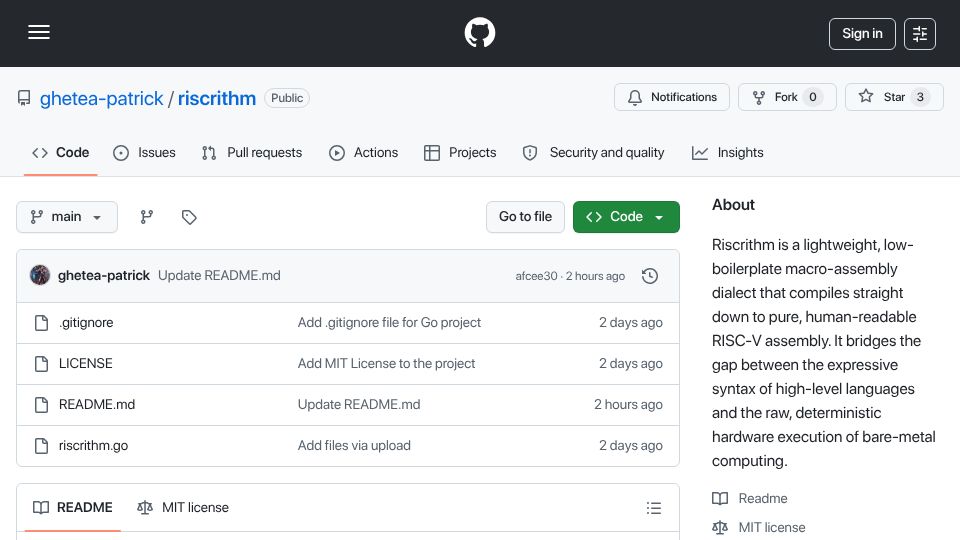This screenshot has width=960, height=540.
Task: Open commit 'Add MIT License to the project'
Action: point(386,364)
